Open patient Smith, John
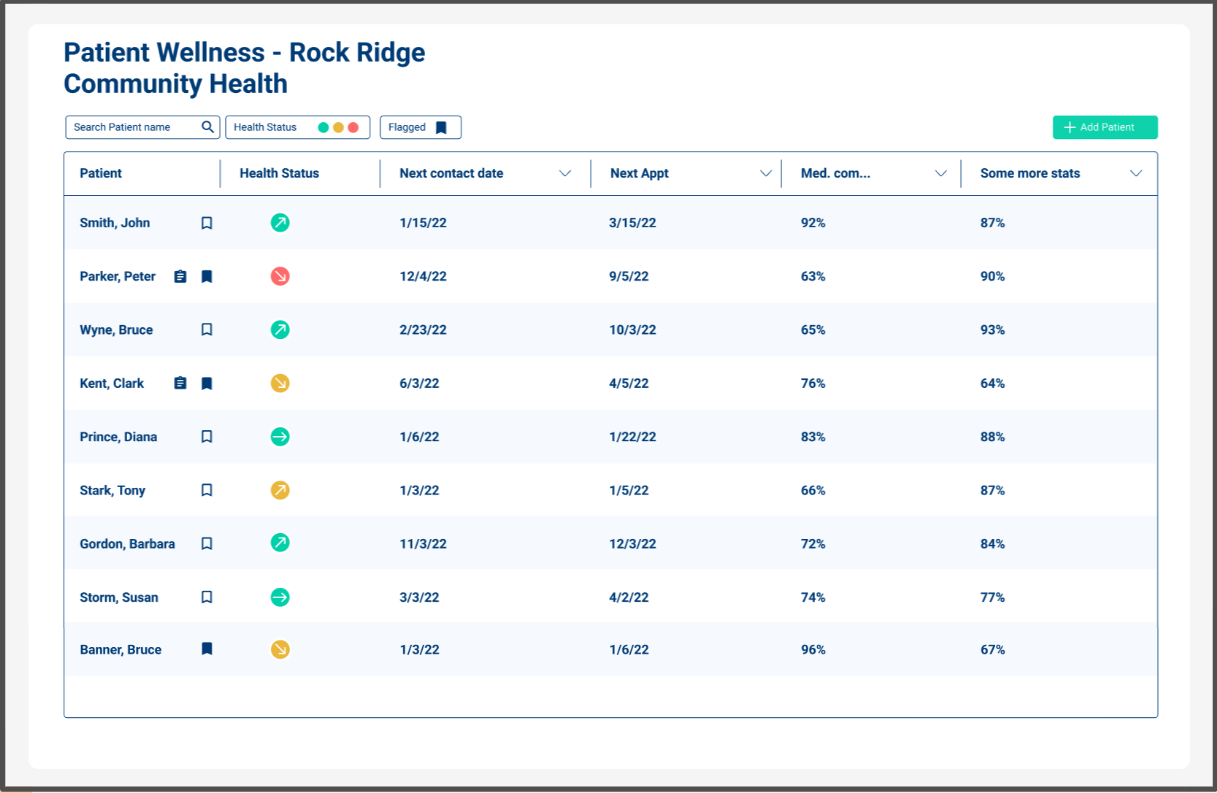The image size is (1217, 793). 115,223
